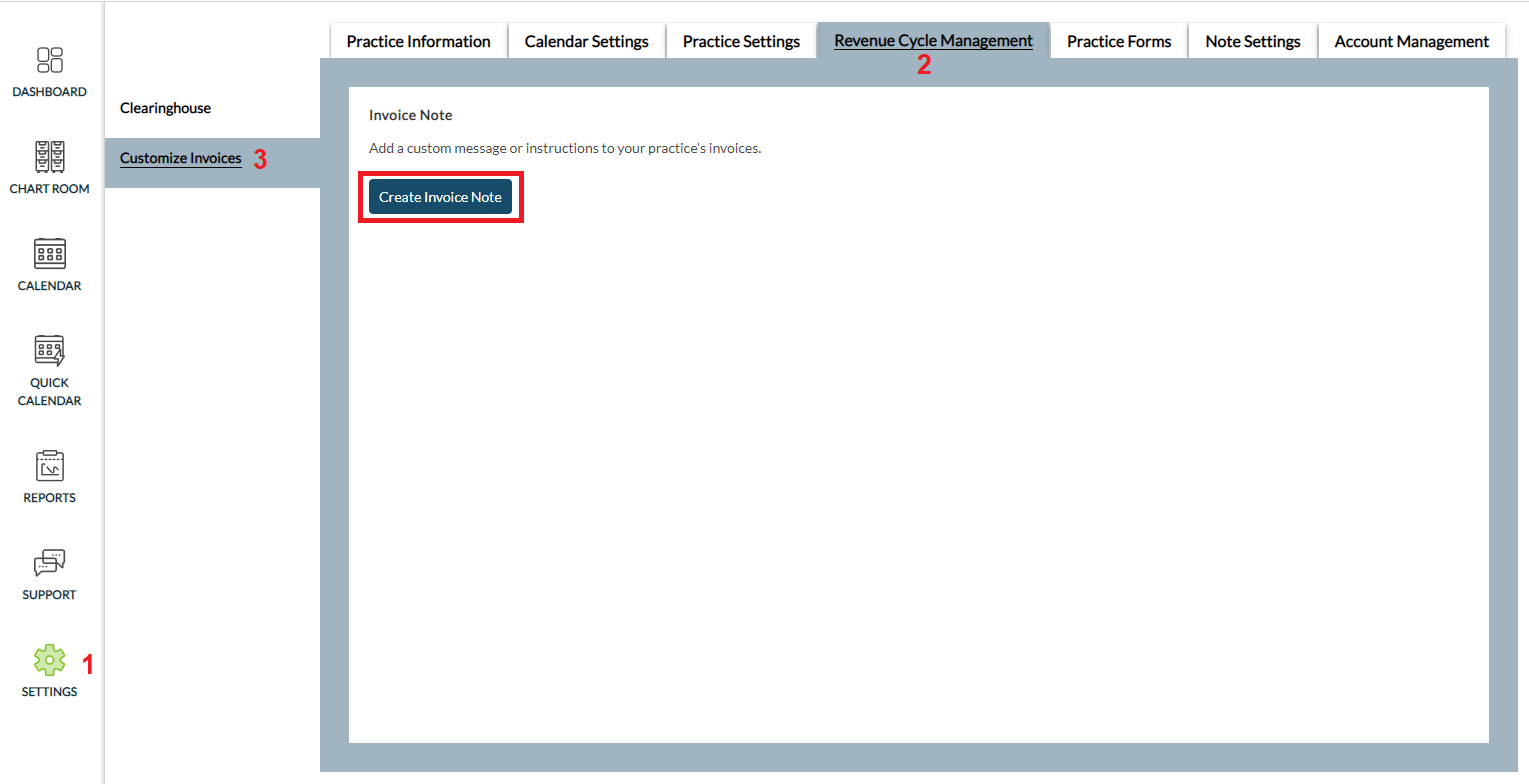
Task: Select the Revenue Cycle Management tab
Action: [933, 41]
